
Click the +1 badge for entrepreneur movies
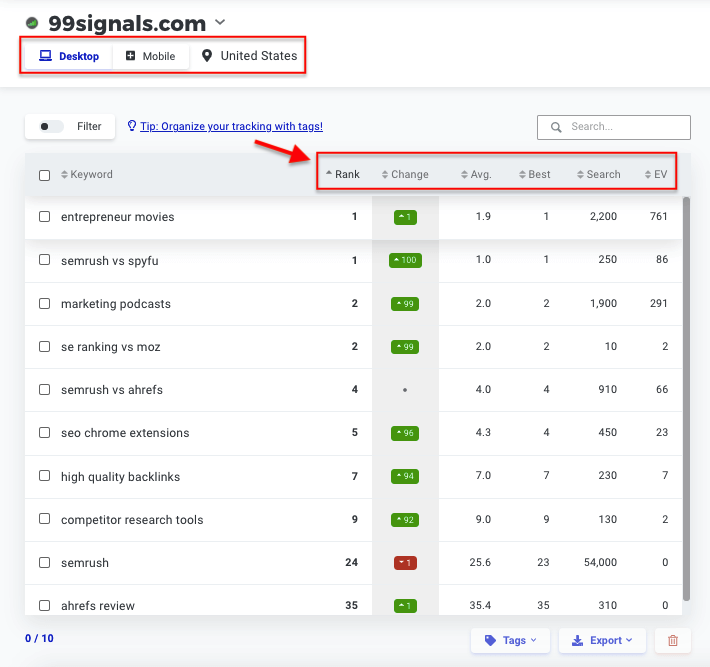coord(405,217)
